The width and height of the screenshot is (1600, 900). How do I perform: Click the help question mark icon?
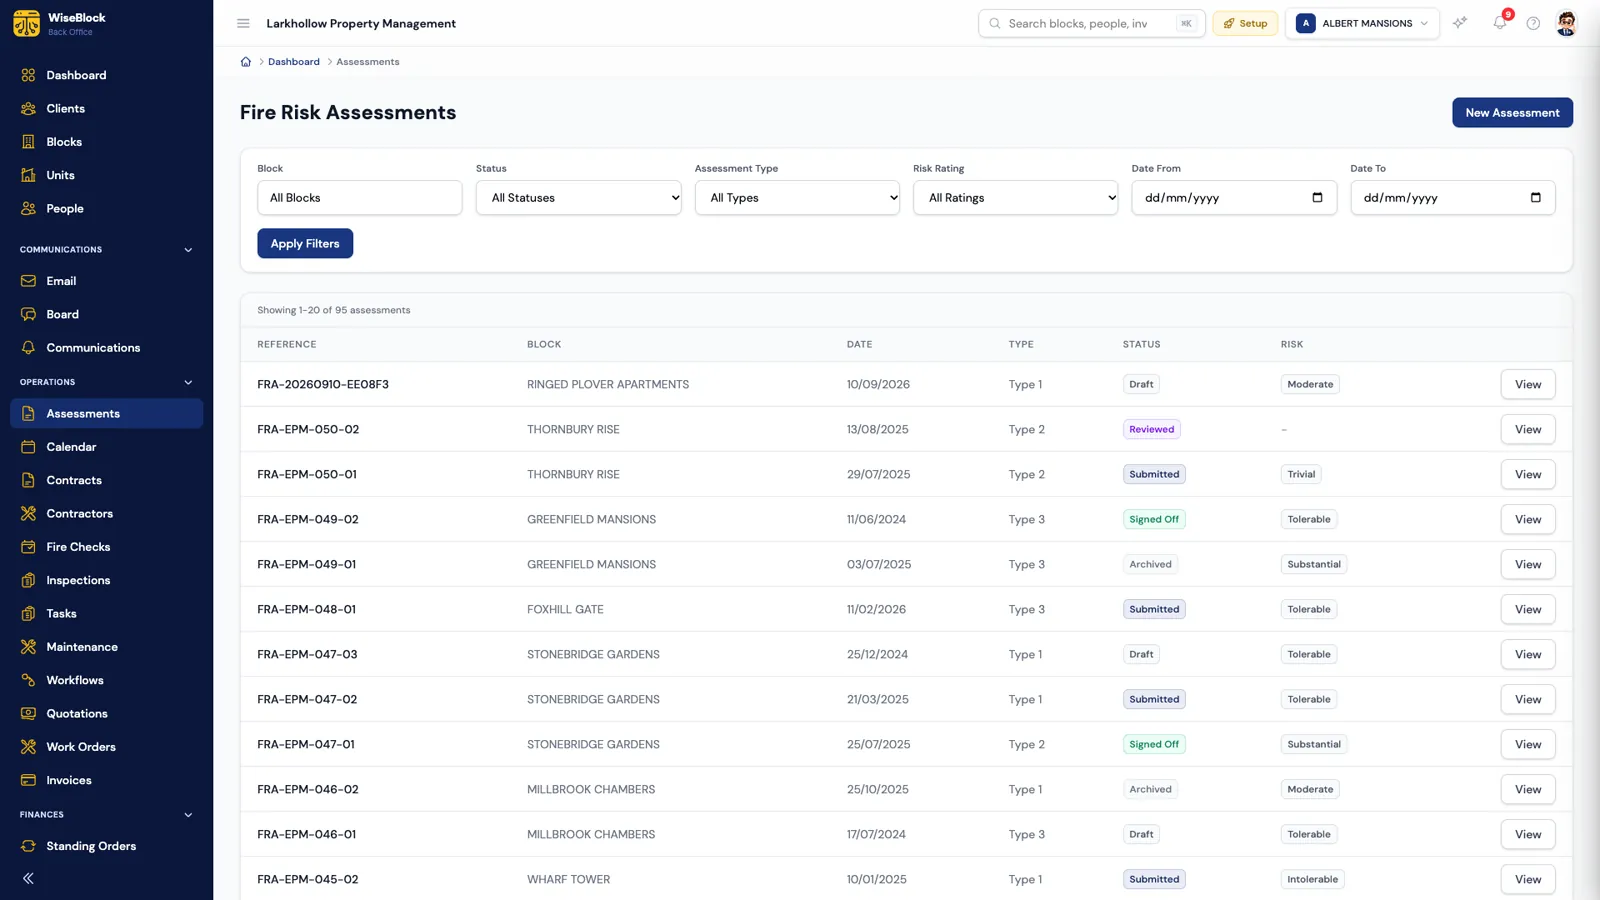[x=1533, y=23]
